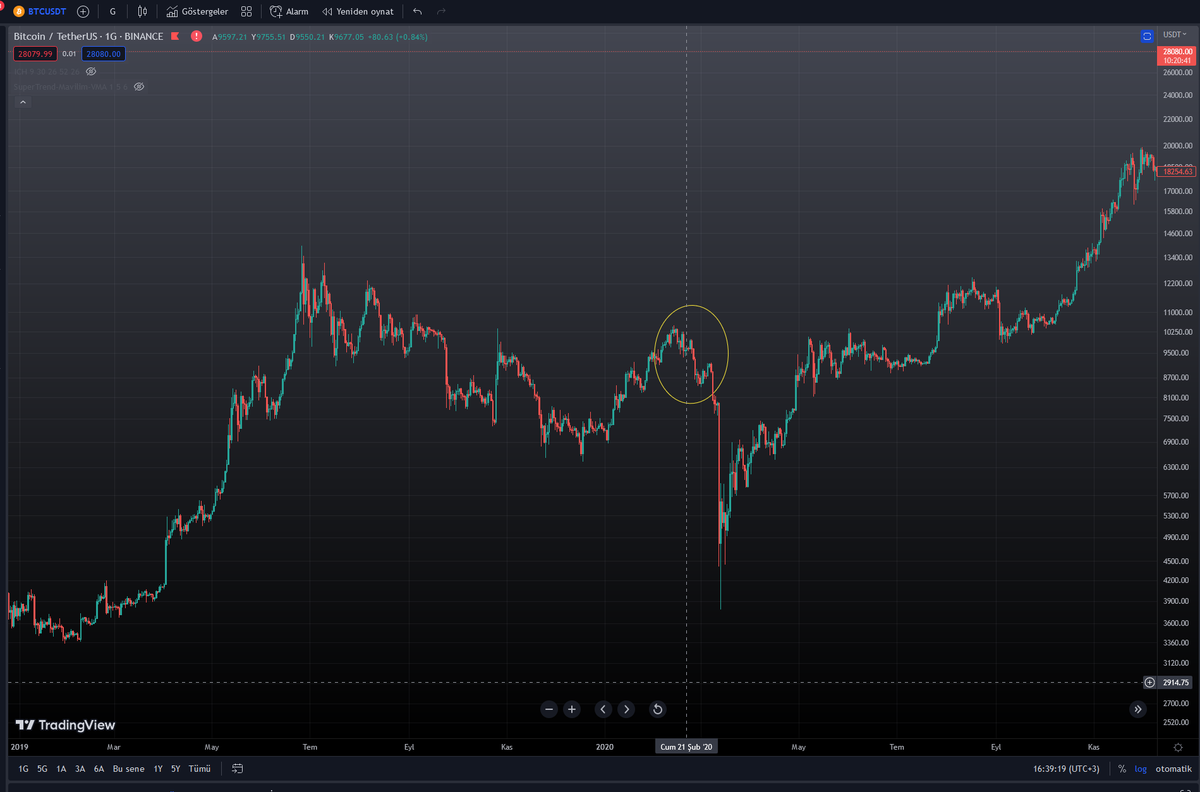
Task: Open the candlestick chart type menu
Action: tap(143, 11)
